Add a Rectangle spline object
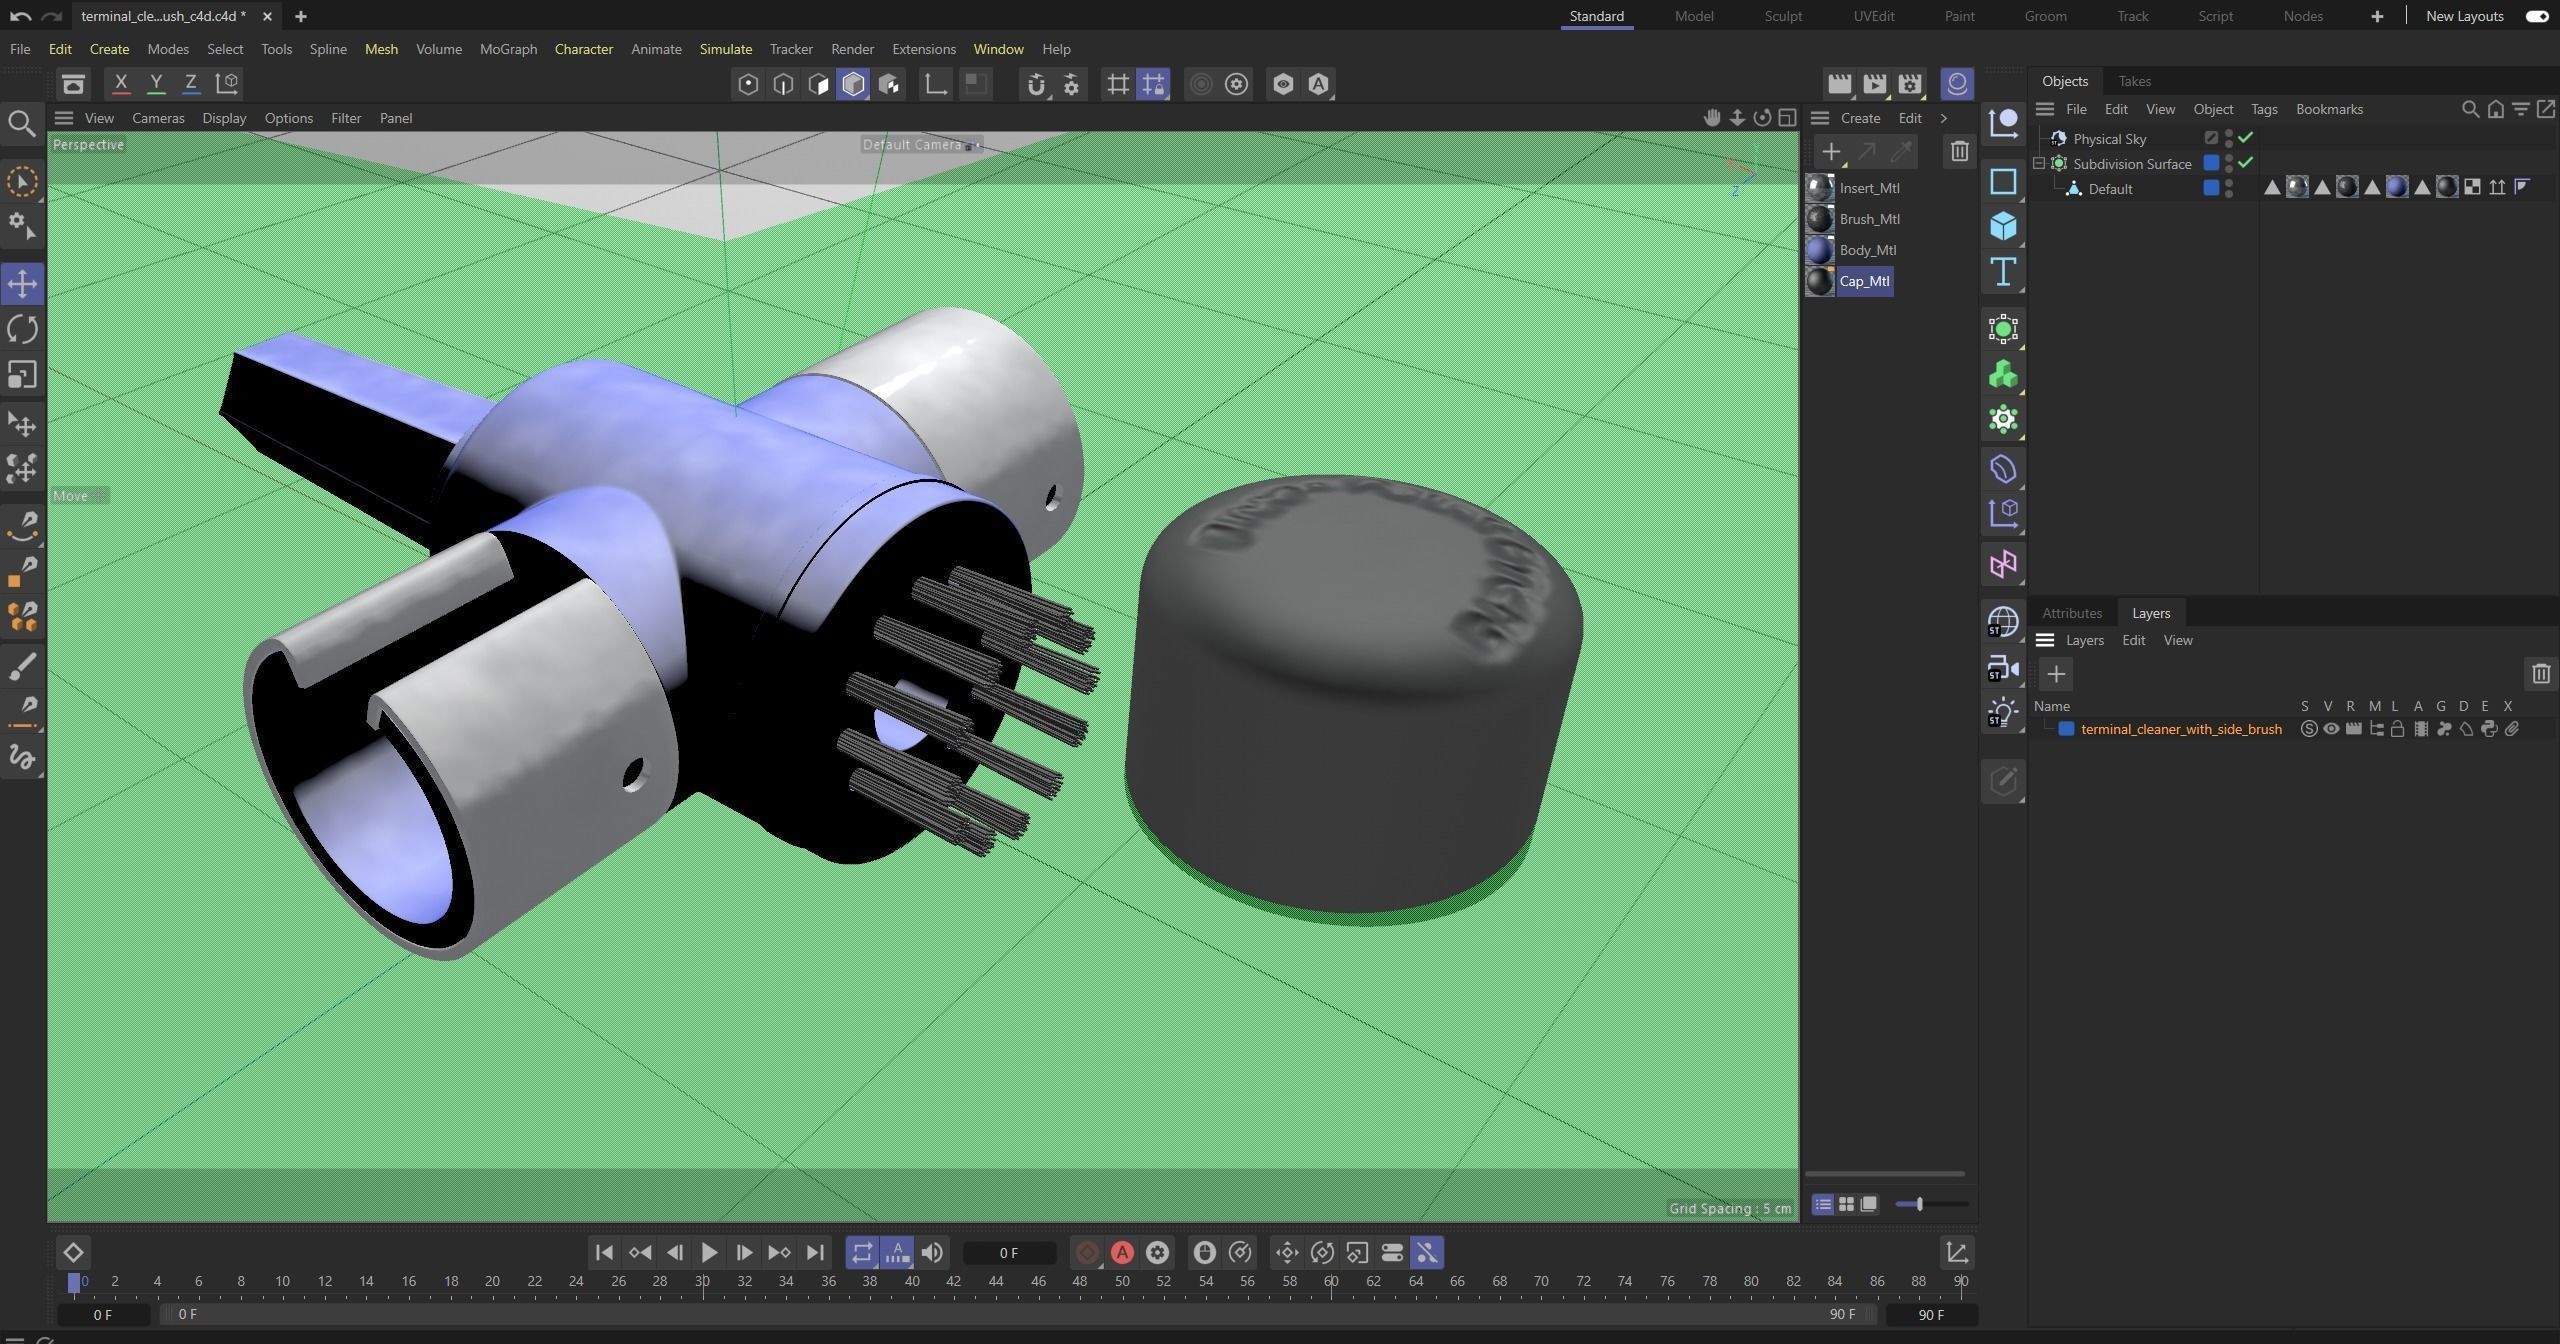Screen dimensions: 2560x1344 [2003, 181]
